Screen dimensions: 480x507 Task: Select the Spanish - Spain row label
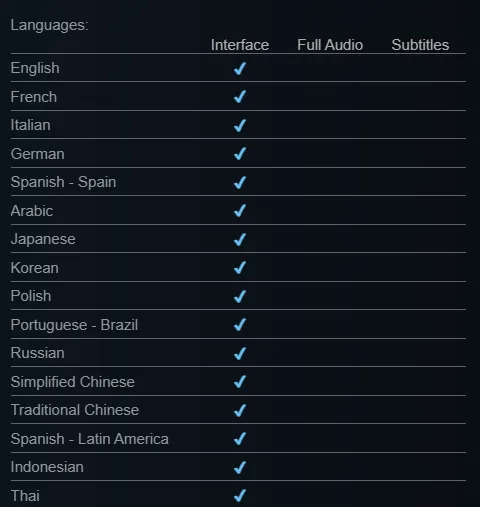63,182
